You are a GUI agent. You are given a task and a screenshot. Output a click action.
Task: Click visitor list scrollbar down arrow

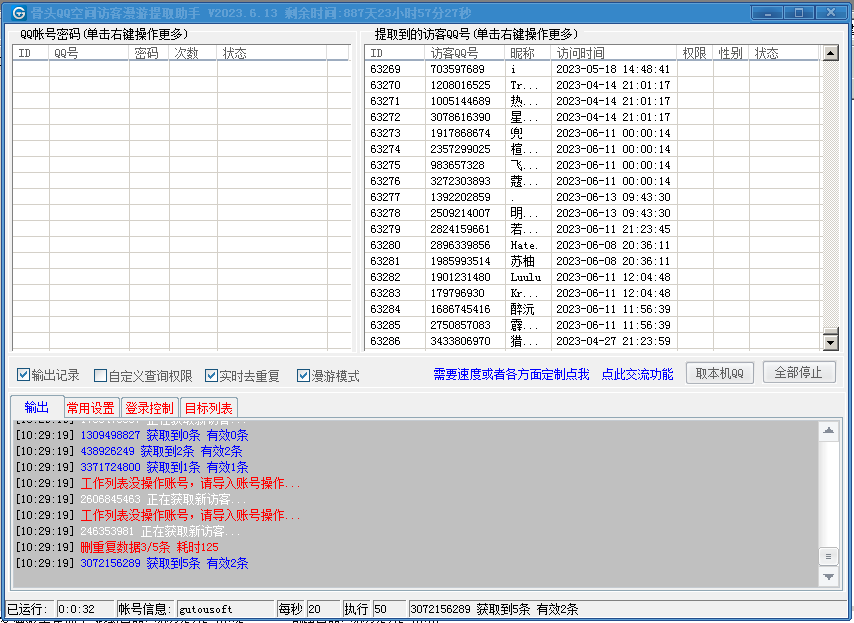(830, 342)
